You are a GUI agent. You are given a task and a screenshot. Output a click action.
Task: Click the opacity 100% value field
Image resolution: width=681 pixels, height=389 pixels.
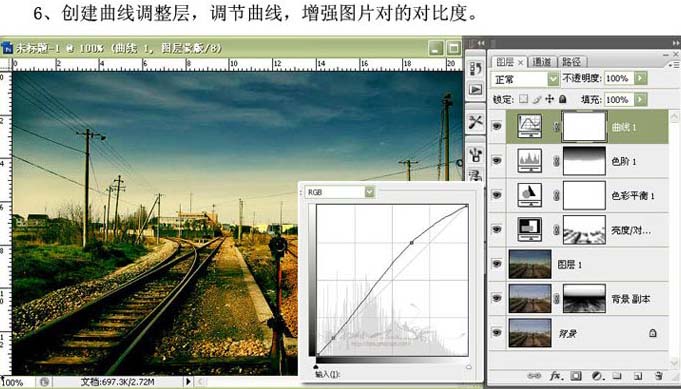pyautogui.click(x=618, y=79)
